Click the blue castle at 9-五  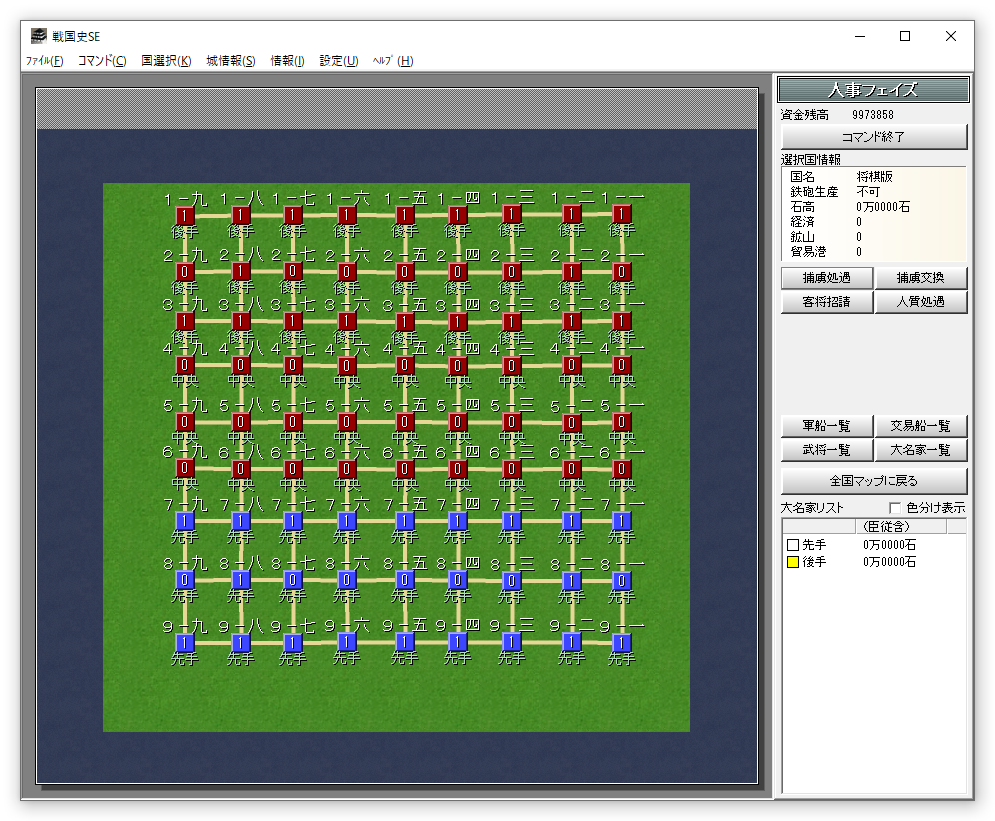click(405, 641)
